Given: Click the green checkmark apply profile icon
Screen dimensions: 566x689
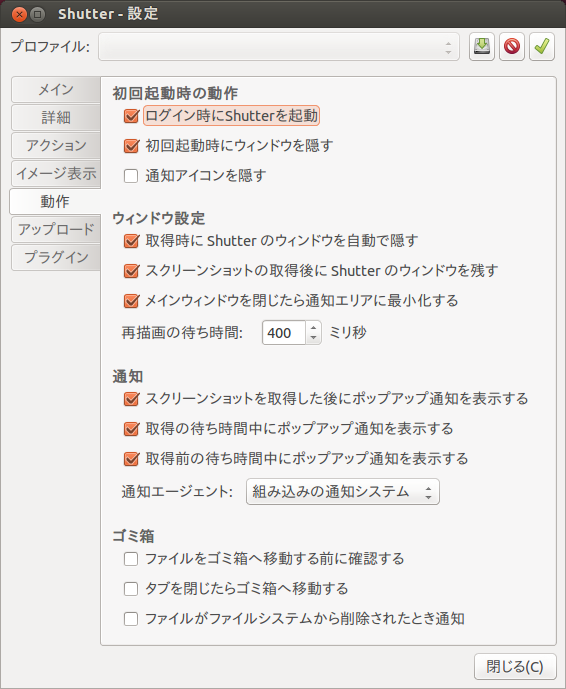Looking at the screenshot, I should pyautogui.click(x=541, y=46).
